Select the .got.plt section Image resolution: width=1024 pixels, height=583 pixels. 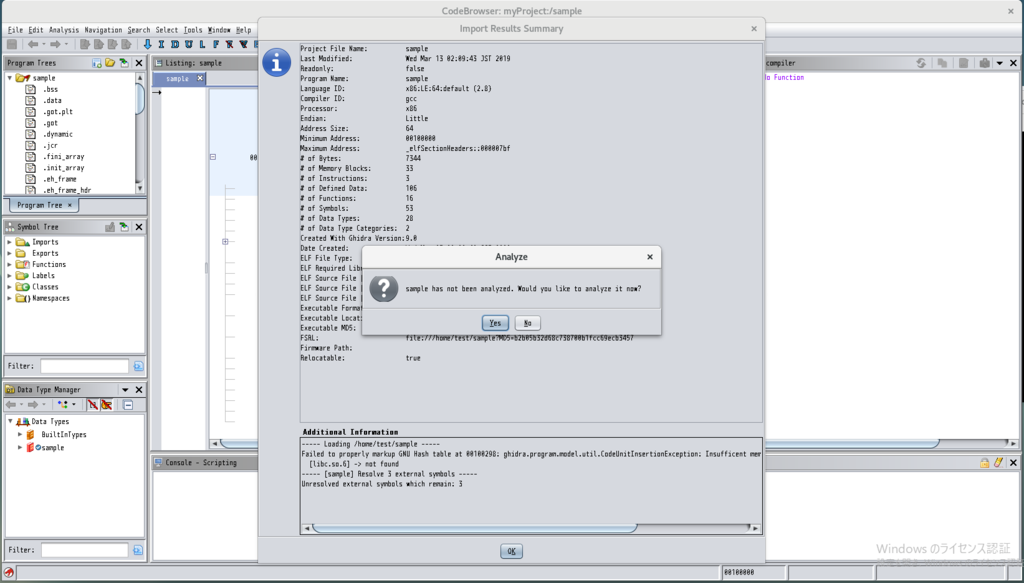click(x=58, y=112)
